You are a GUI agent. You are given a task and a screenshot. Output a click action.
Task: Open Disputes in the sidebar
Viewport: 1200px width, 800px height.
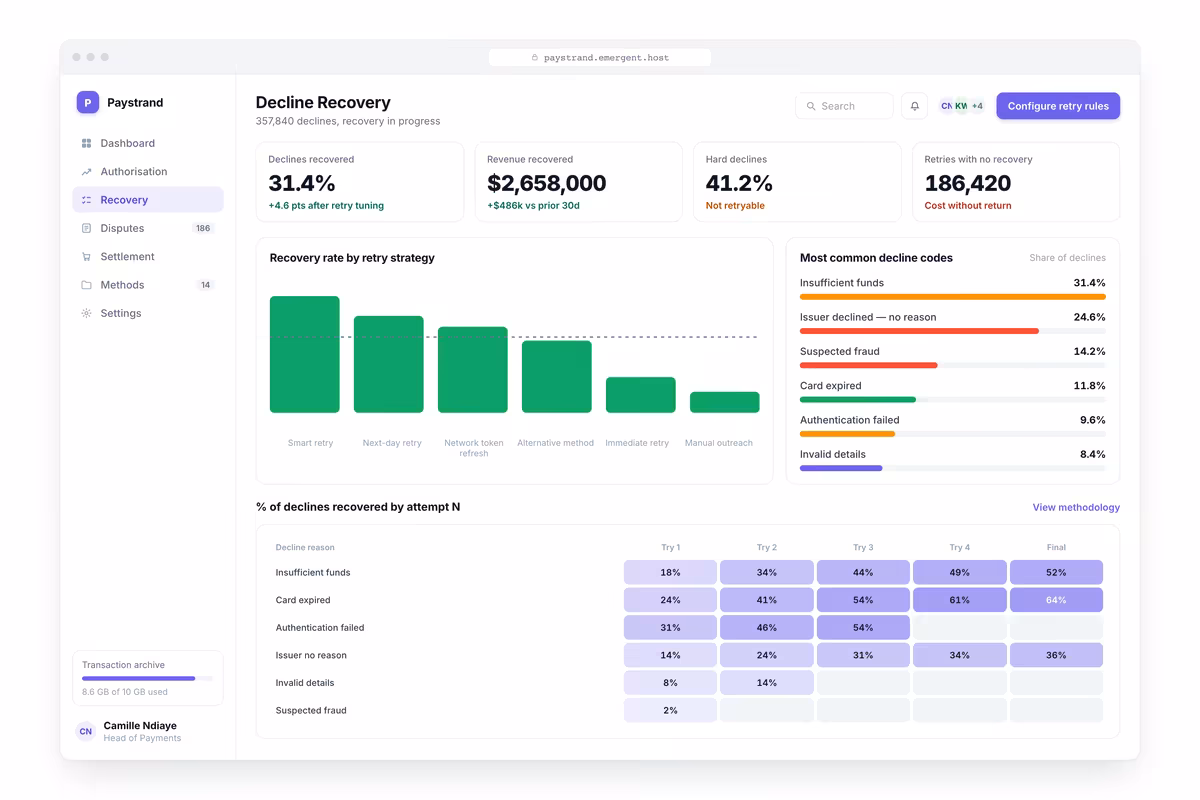tap(148, 228)
